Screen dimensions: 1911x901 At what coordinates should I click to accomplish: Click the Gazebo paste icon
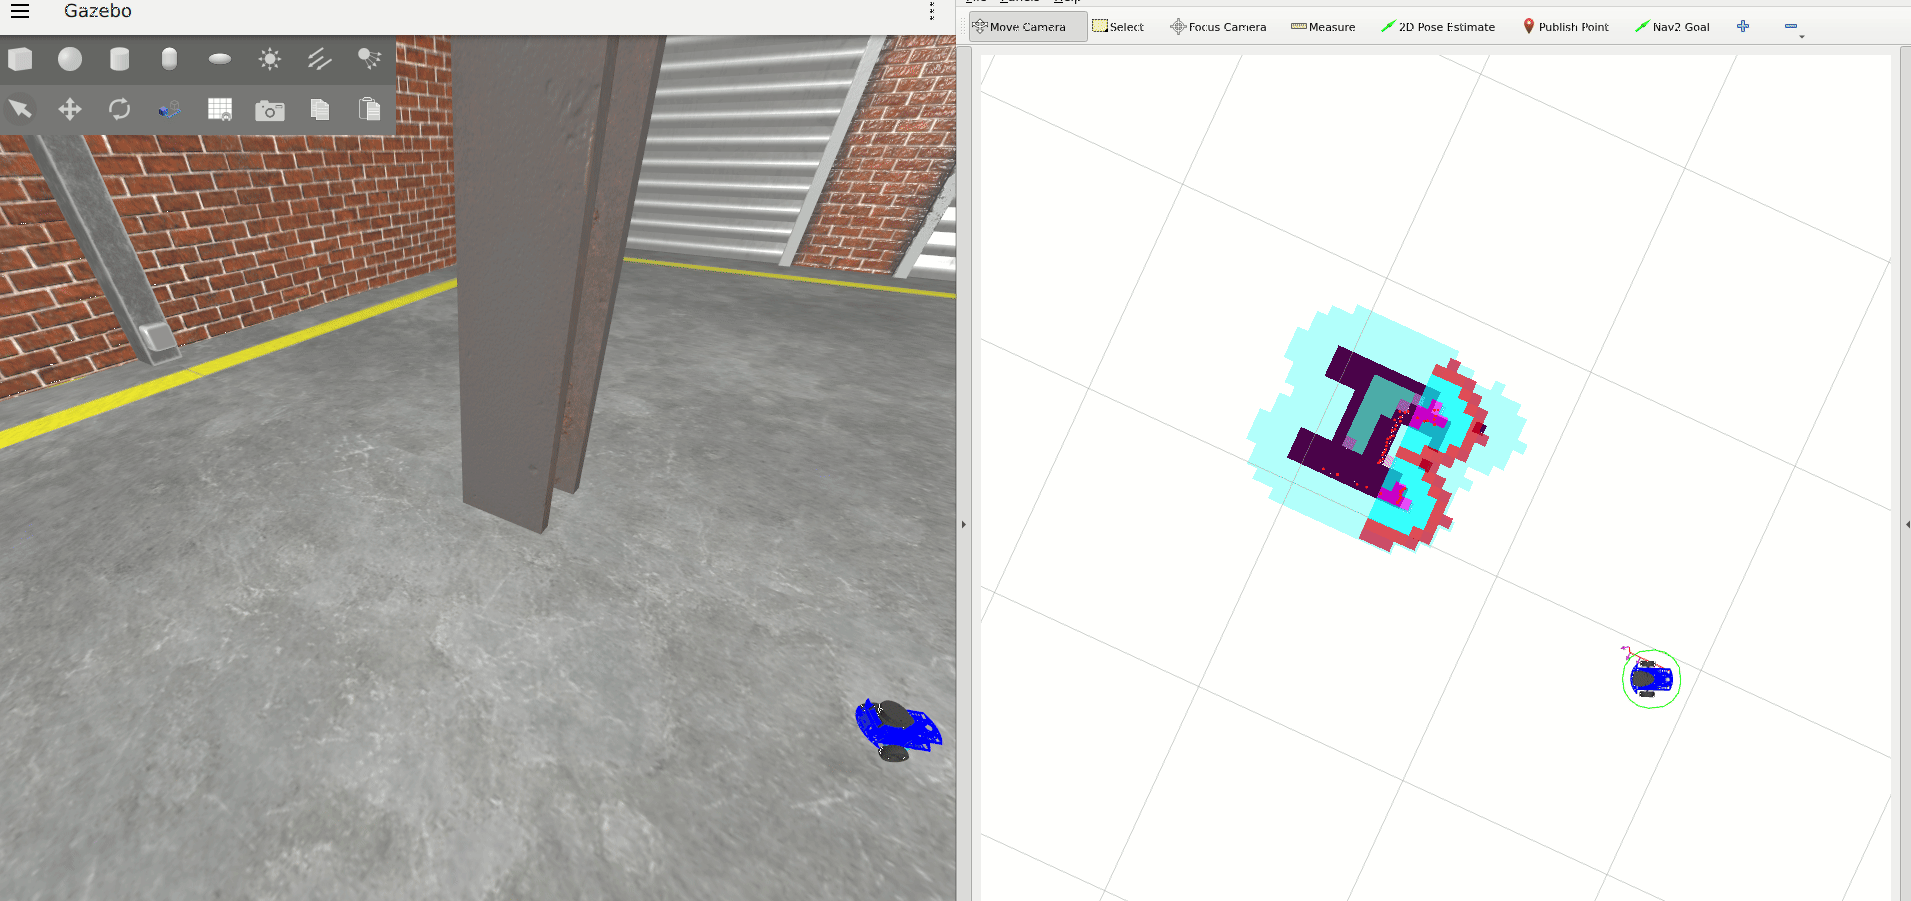369,109
